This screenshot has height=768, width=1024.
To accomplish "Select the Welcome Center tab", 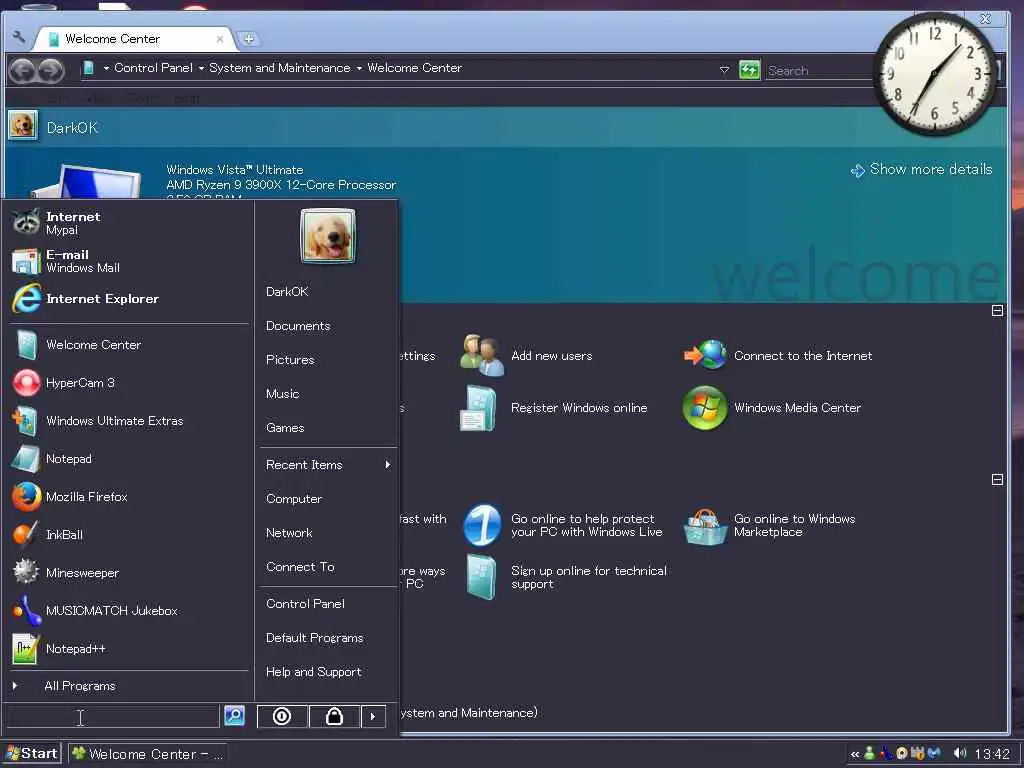I will coord(134,39).
